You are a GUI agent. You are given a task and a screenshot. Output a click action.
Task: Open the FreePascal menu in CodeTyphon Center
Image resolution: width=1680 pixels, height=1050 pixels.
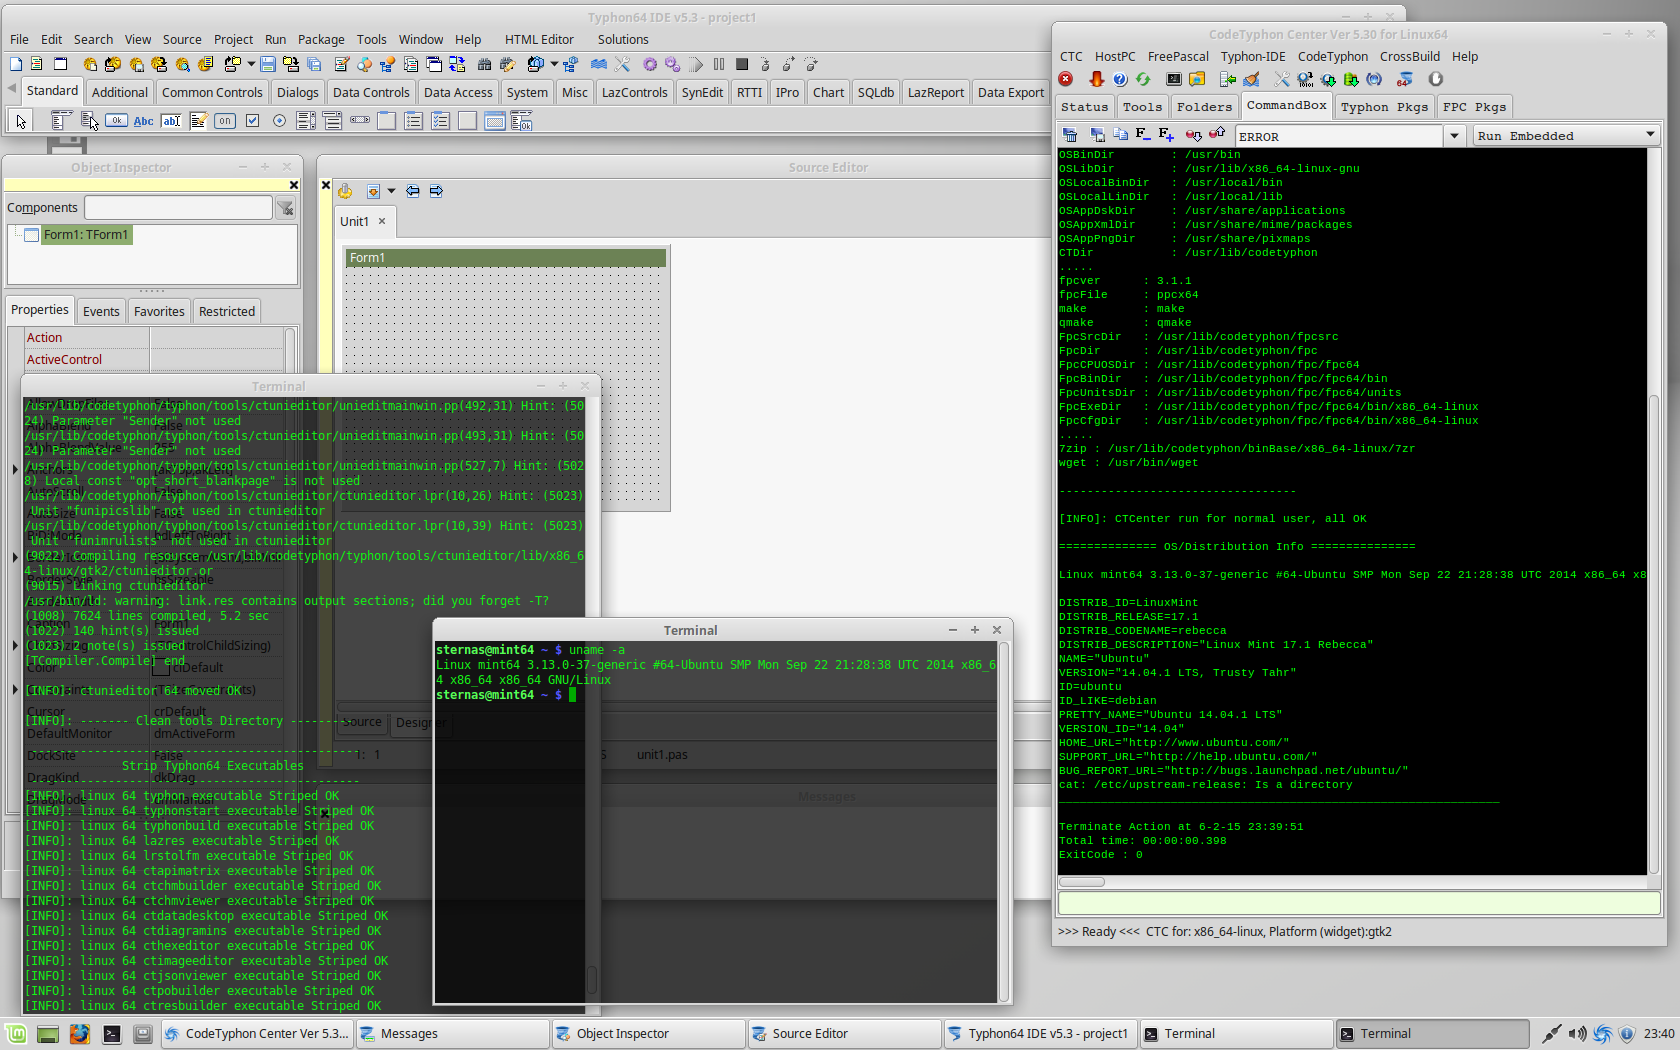point(1178,57)
